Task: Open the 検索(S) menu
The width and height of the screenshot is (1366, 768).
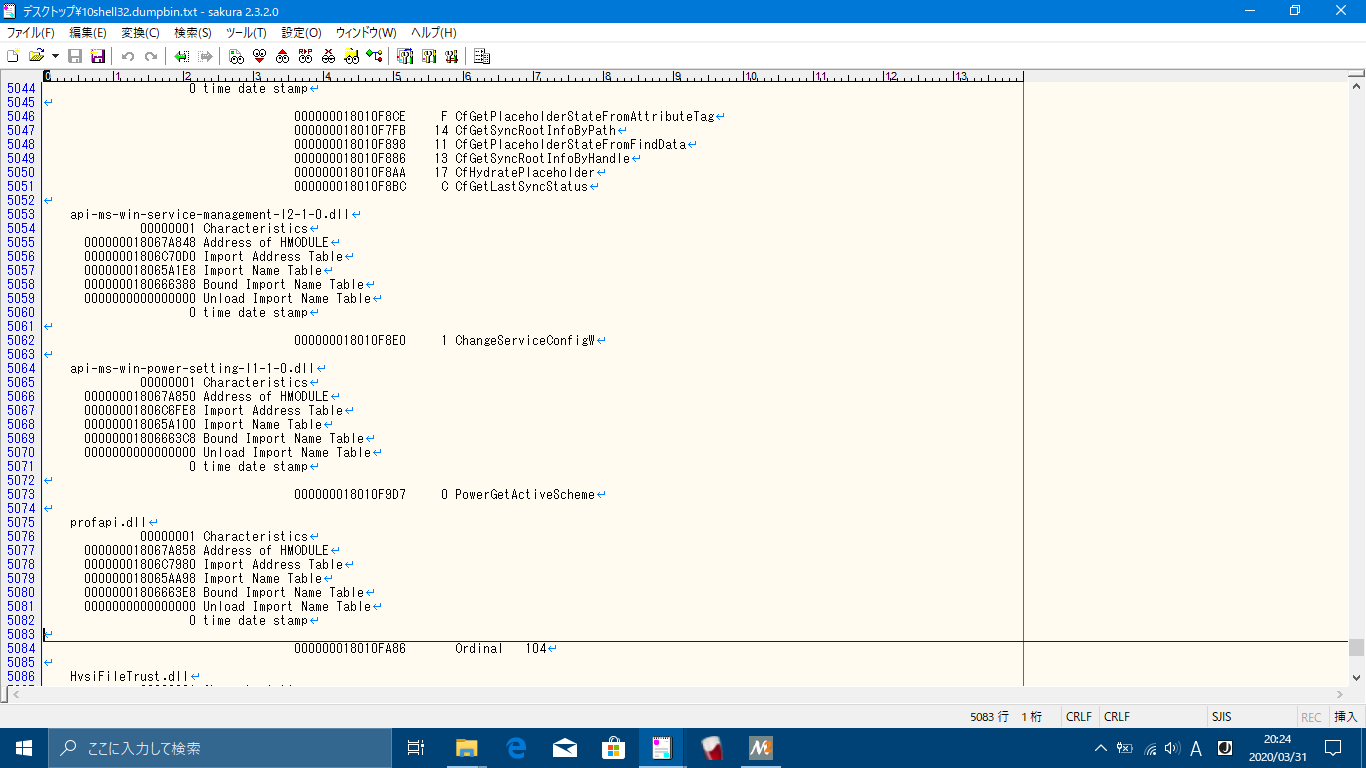Action: pos(193,33)
